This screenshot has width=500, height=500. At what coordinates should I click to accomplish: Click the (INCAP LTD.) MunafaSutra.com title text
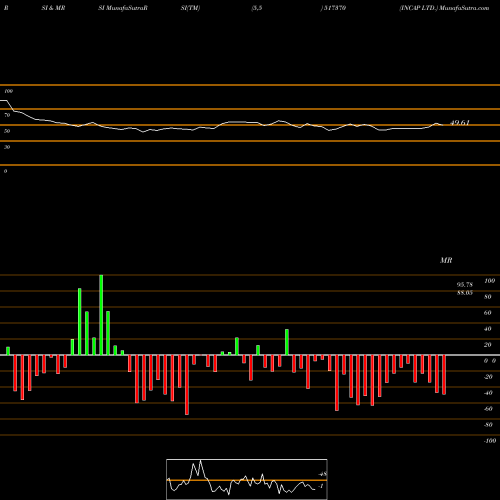pyautogui.click(x=444, y=8)
